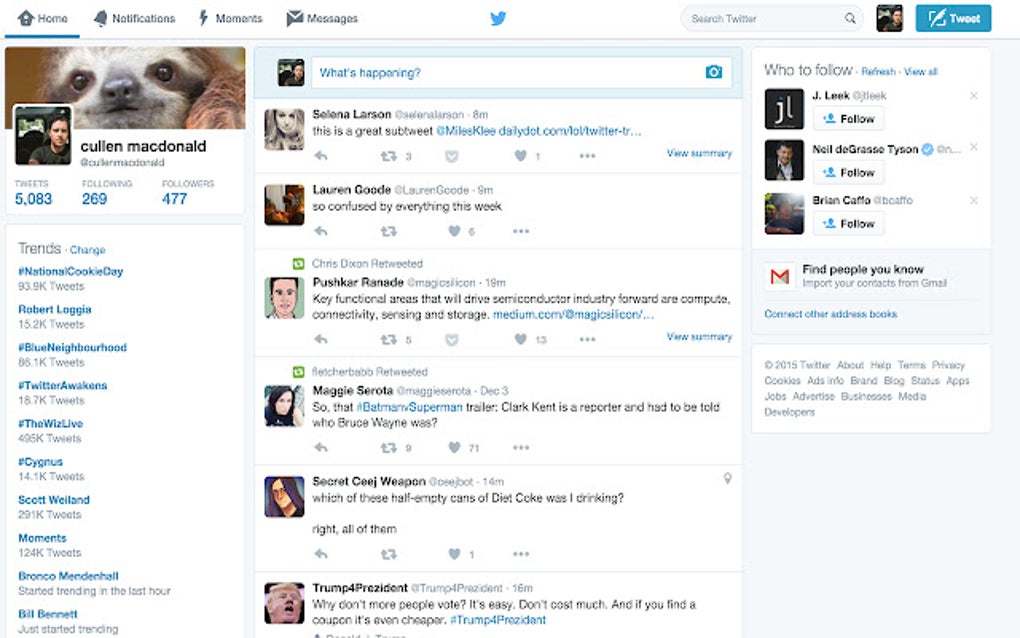This screenshot has height=638, width=1020.
Task: Open the #BatmanvSuperman hashtag
Action: (x=409, y=407)
